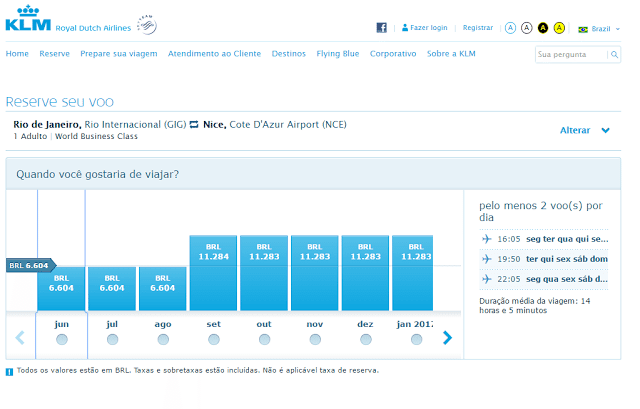The width and height of the screenshot is (640, 409).
Task: Click the out BRL 11.283 price bar
Action: click(x=264, y=273)
